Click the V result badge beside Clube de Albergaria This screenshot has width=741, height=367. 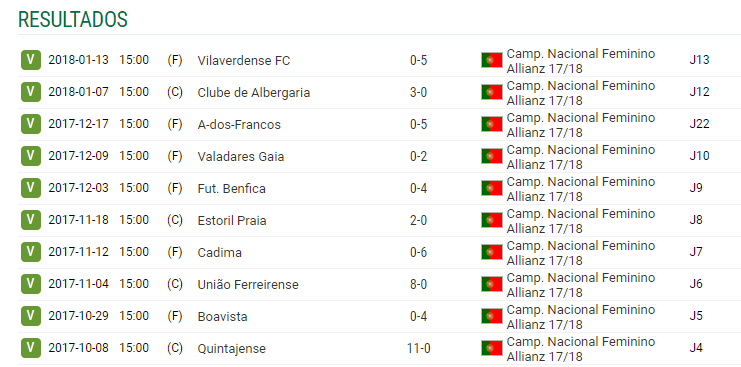tap(31, 92)
